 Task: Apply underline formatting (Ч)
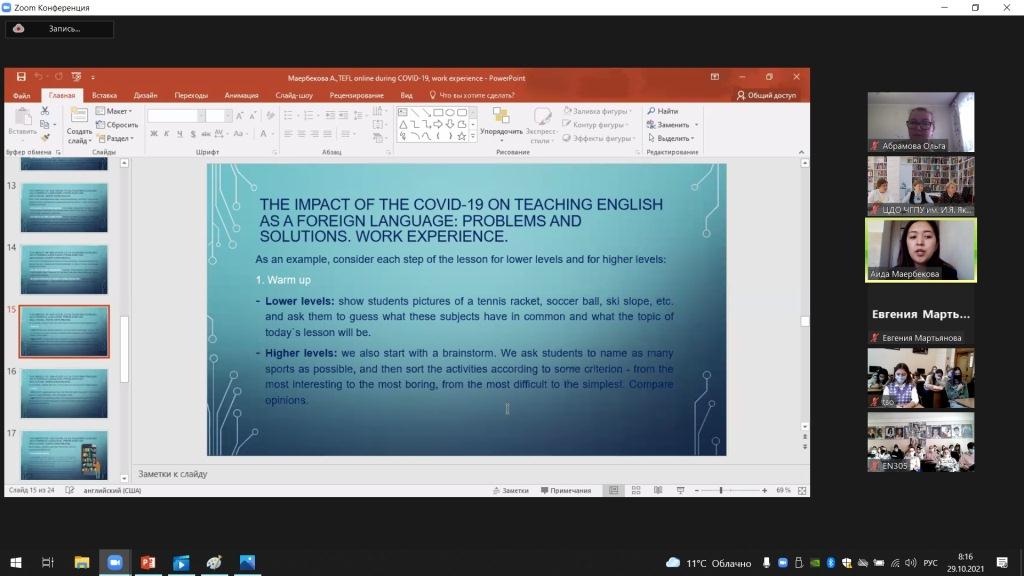(180, 134)
